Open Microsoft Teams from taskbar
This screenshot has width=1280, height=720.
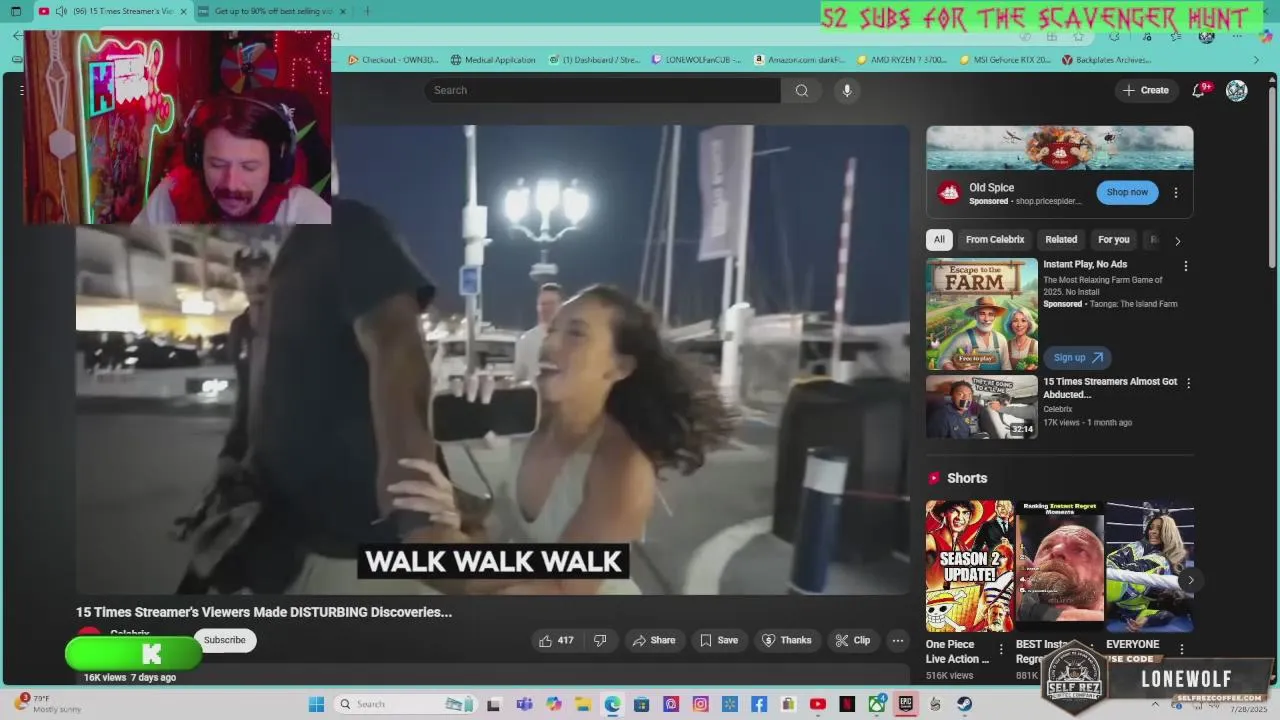coord(524,704)
